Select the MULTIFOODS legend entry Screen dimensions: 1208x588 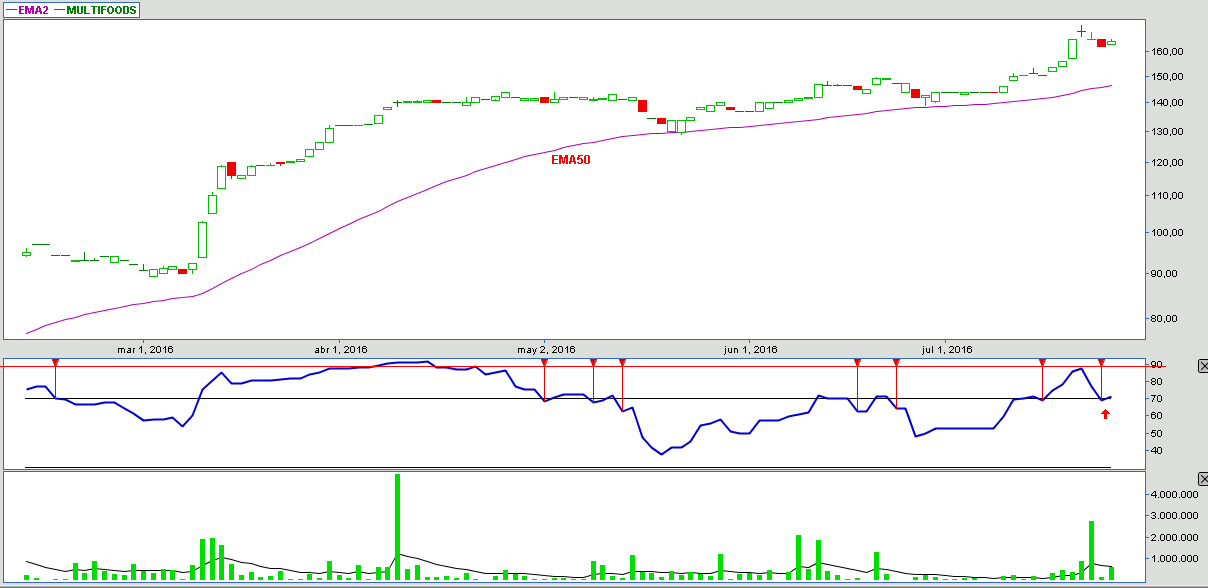coord(95,10)
